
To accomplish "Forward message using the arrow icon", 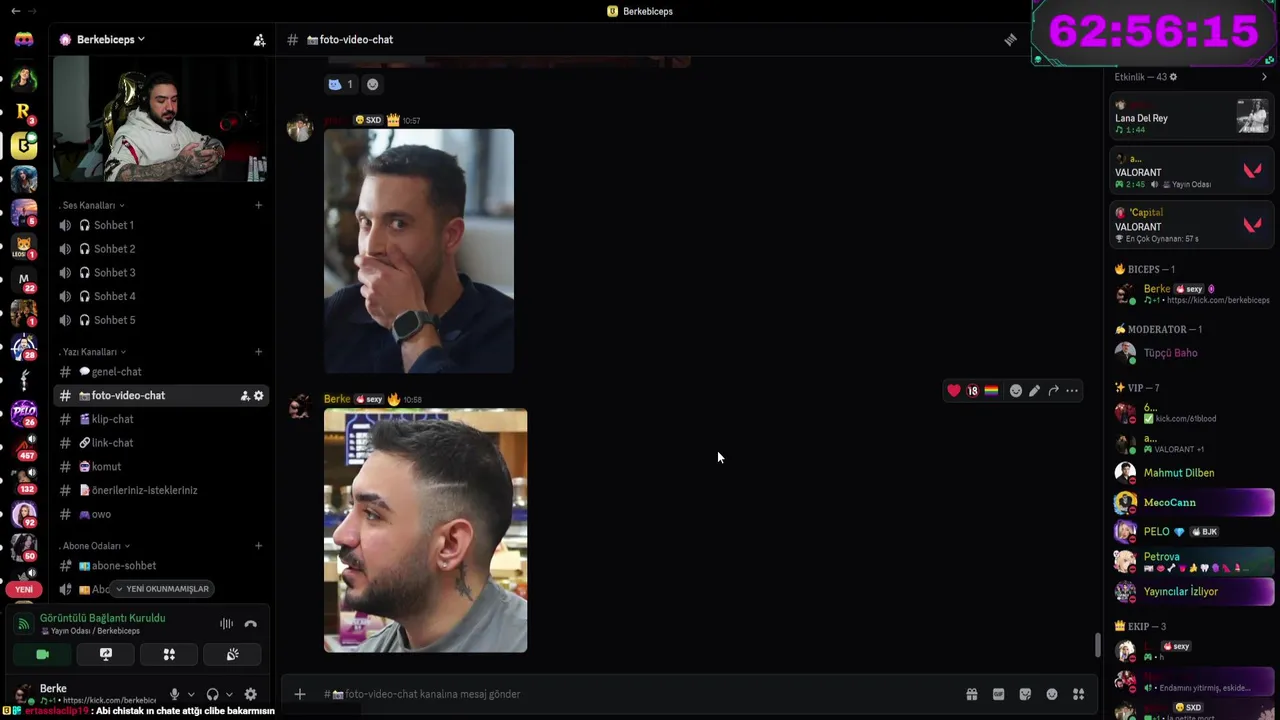I will 1053,391.
